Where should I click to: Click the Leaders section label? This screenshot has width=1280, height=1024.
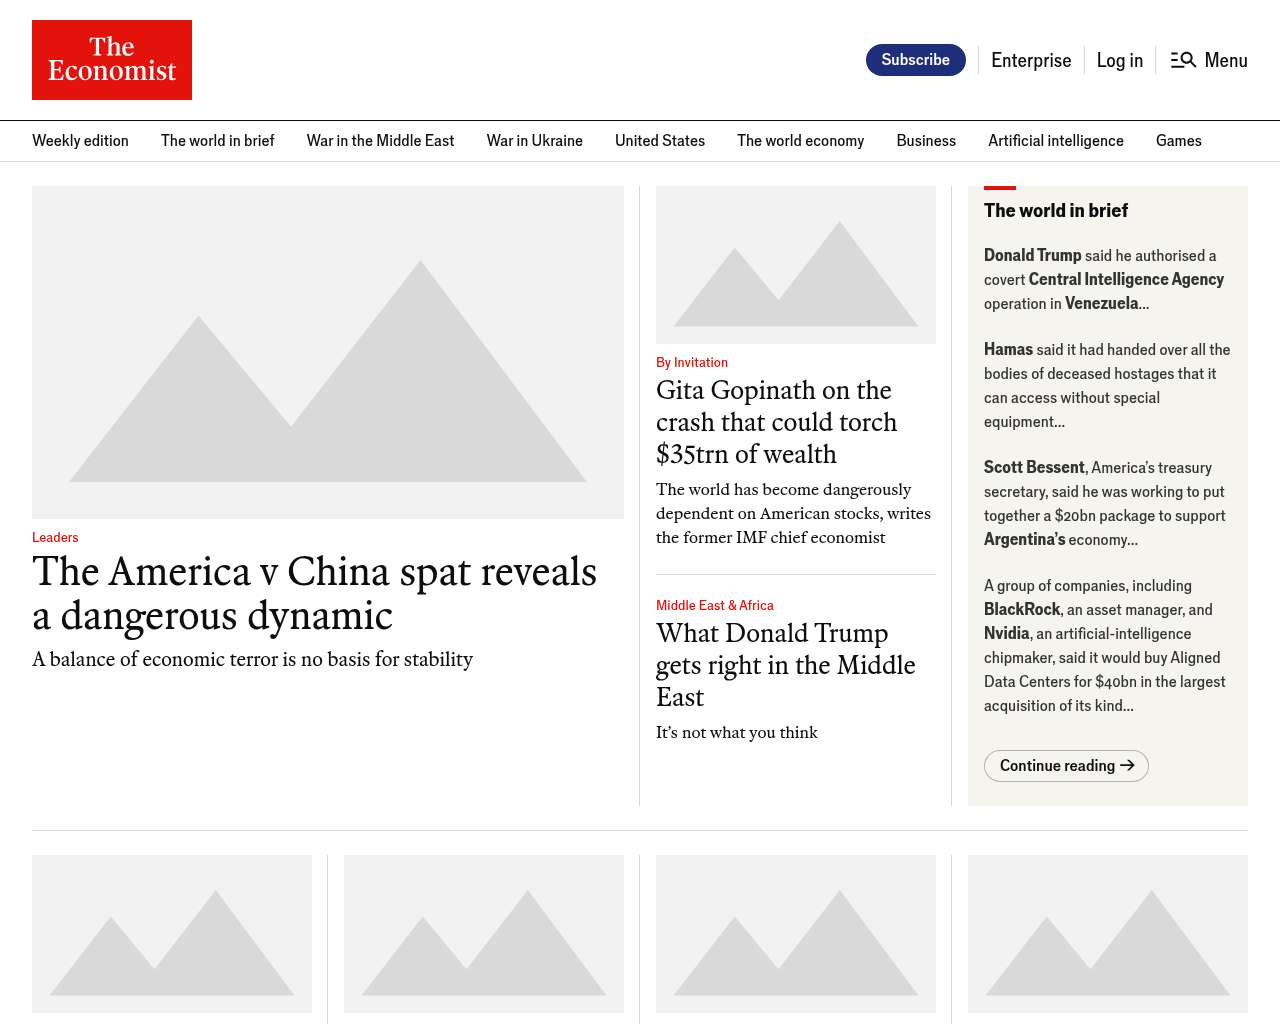coord(55,537)
